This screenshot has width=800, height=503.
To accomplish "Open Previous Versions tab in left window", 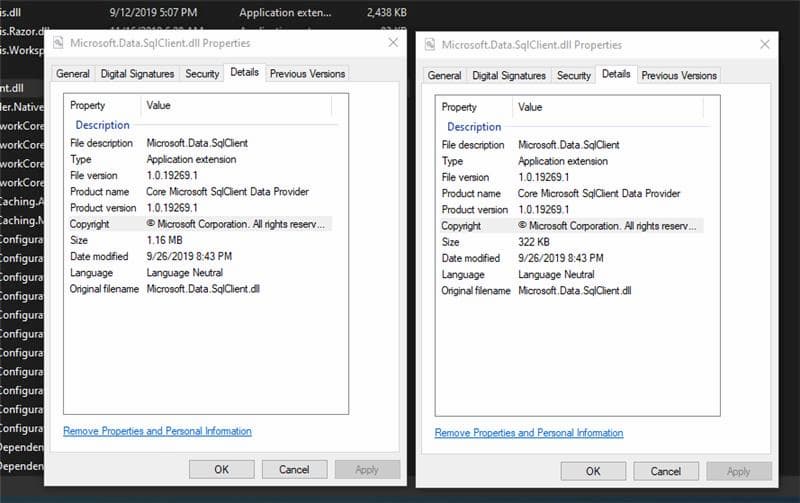I will click(x=307, y=74).
